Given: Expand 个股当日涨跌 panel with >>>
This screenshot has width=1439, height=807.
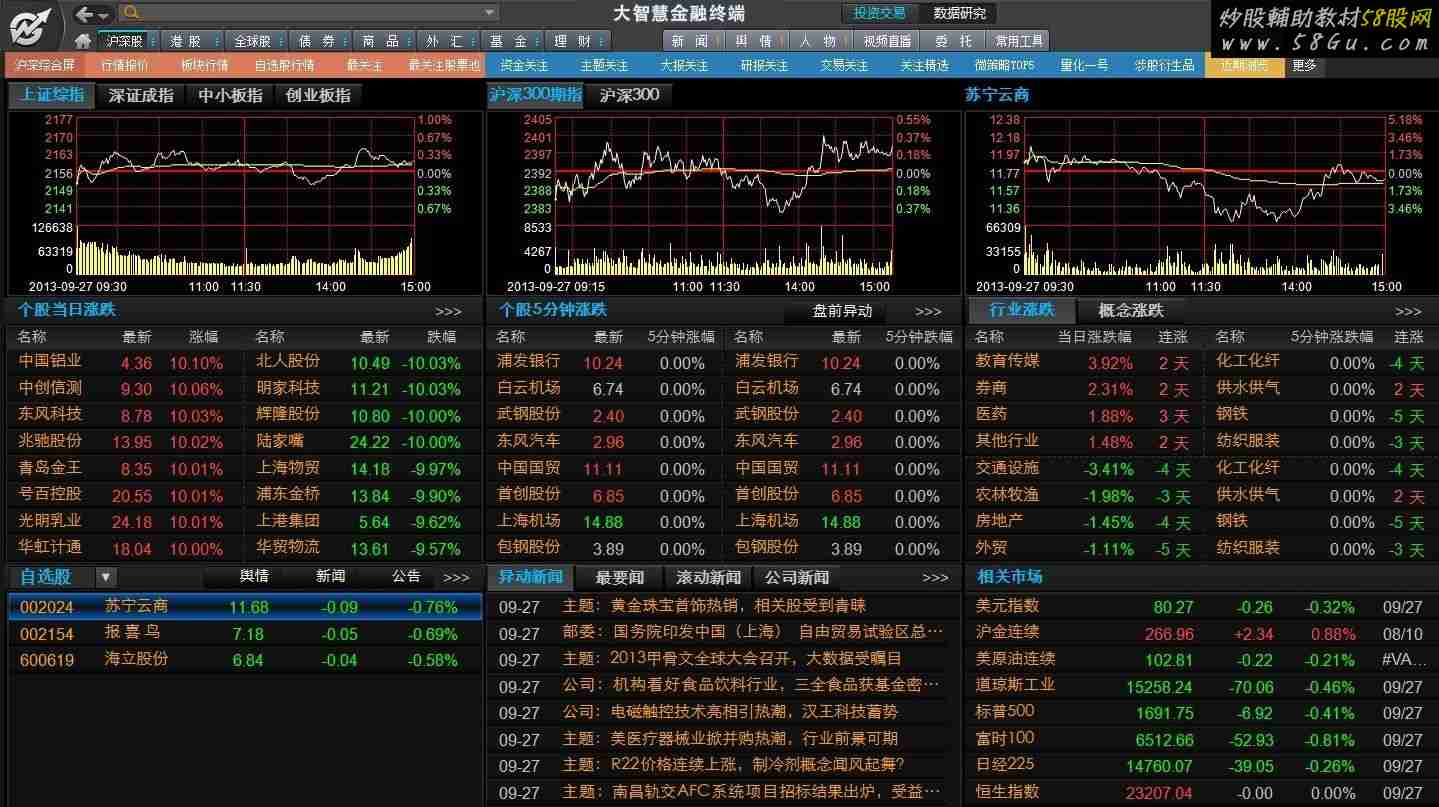Looking at the screenshot, I should pos(449,312).
